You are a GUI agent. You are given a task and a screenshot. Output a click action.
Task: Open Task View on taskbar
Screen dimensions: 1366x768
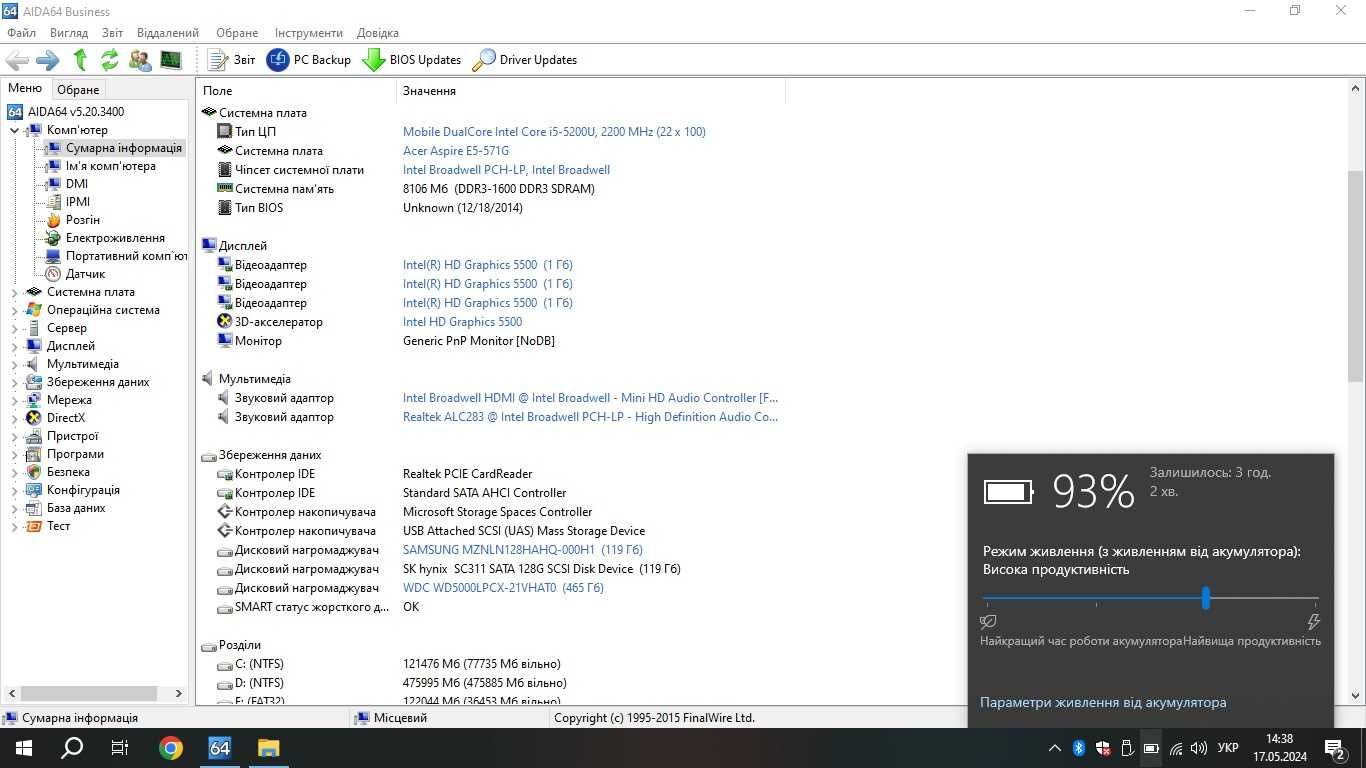[x=120, y=747]
